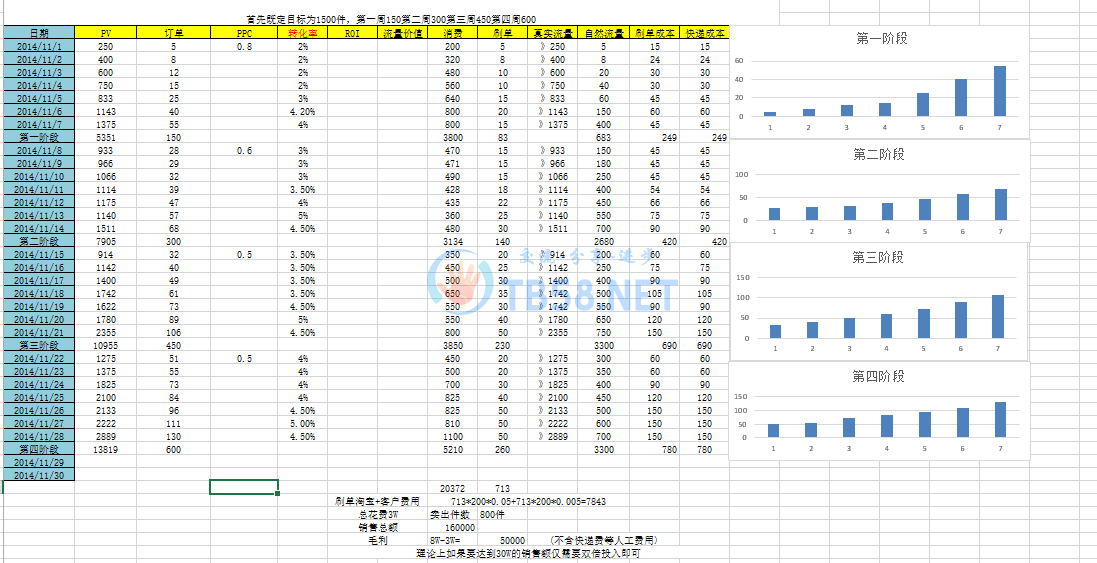Click the 2014/11/1 date cell
Viewport: 1097px width, 563px height.
38,47
